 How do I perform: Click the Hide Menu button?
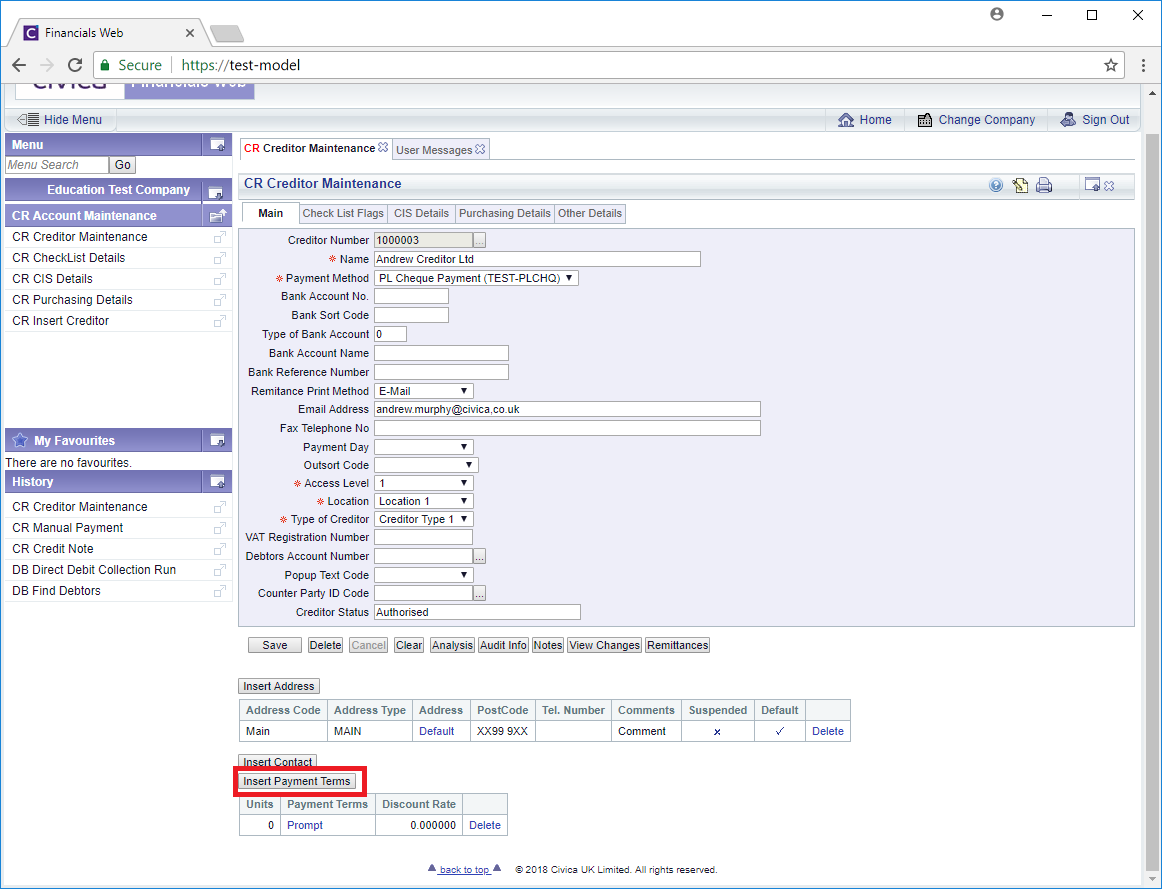60,119
